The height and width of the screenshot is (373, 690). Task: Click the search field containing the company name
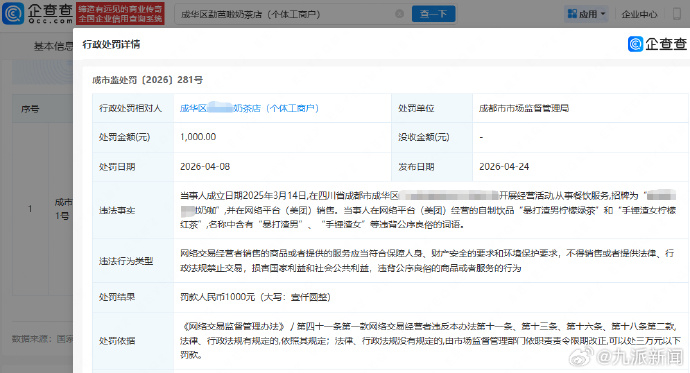pyautogui.click(x=293, y=14)
